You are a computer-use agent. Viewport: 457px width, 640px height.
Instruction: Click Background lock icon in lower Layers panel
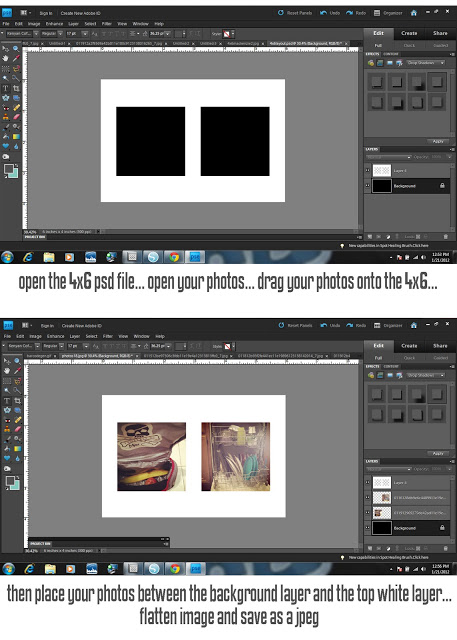(442, 528)
